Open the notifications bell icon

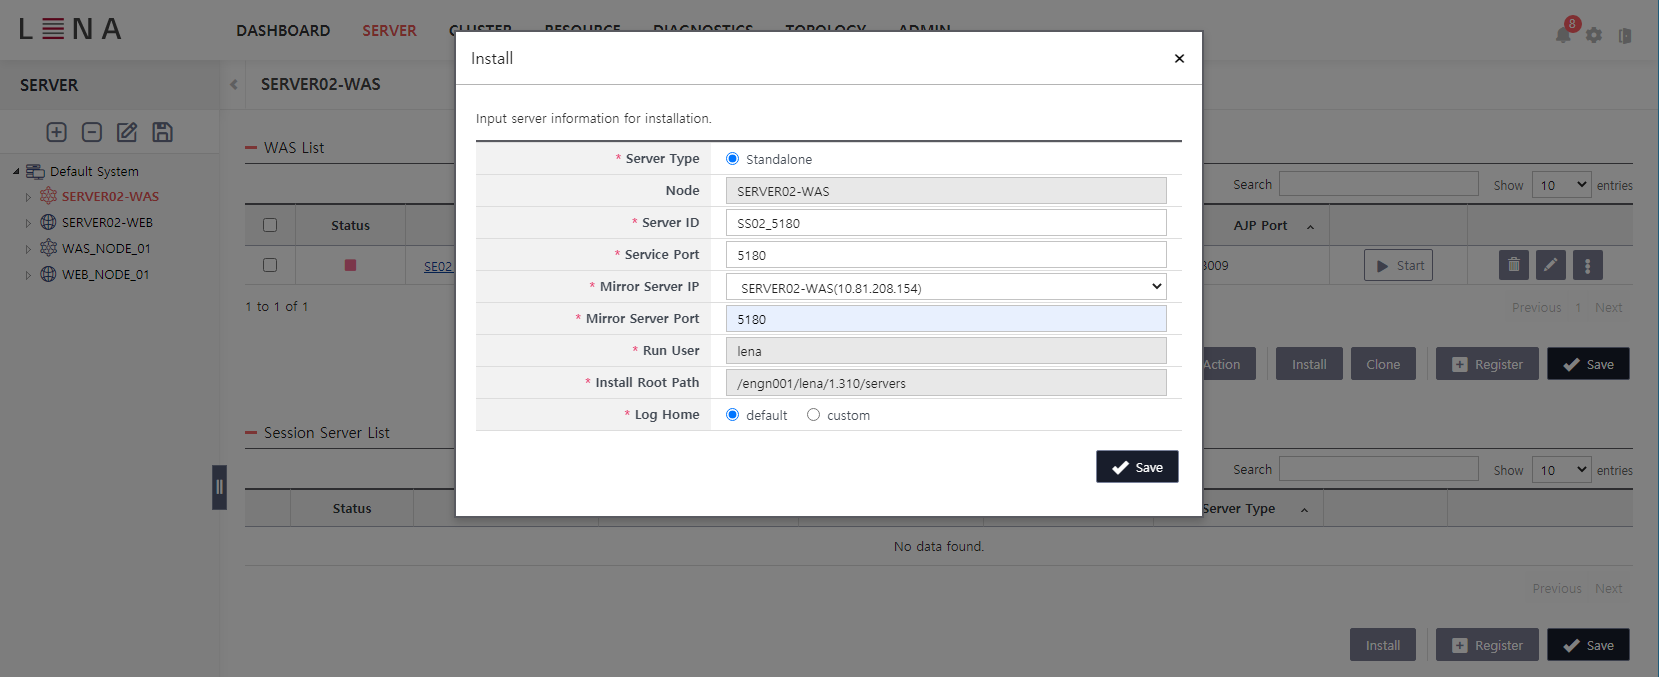1563,35
